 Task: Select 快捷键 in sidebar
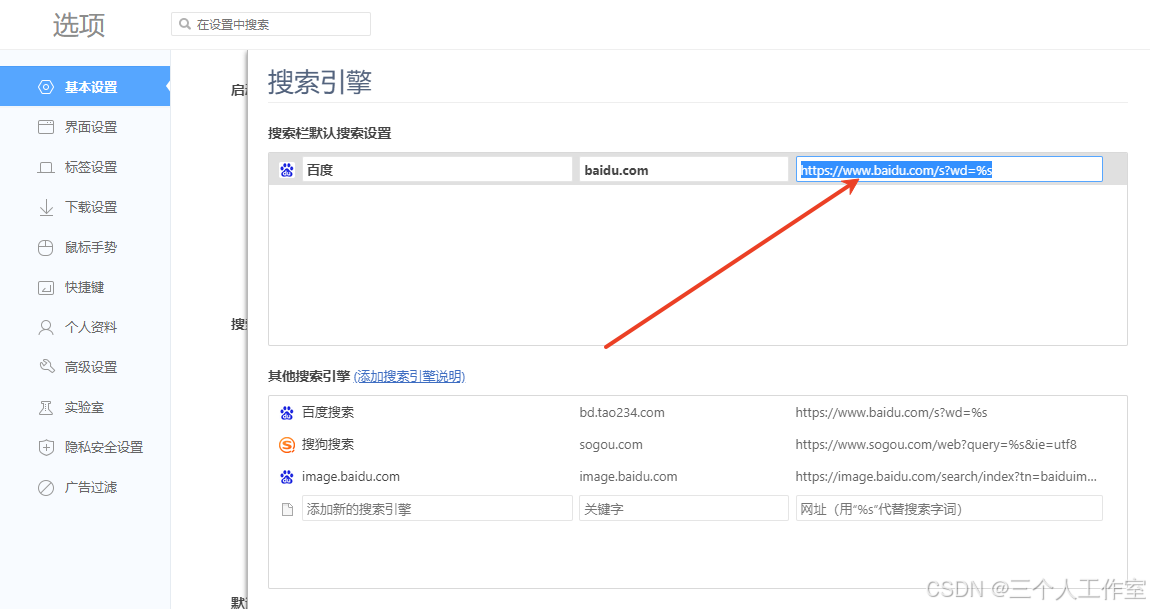pyautogui.click(x=85, y=287)
